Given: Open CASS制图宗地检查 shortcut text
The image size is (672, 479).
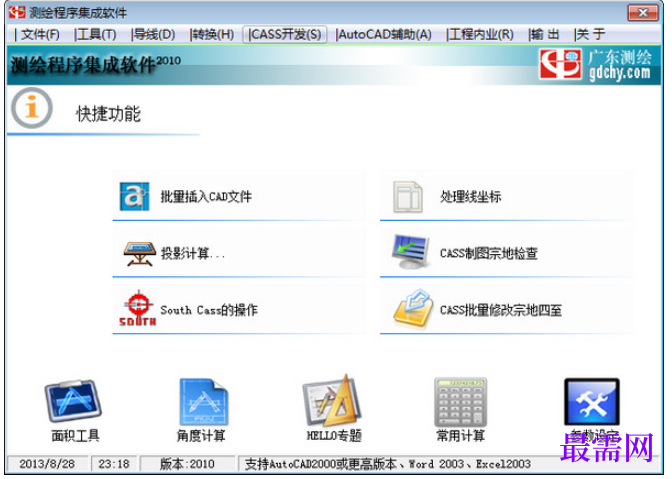Looking at the screenshot, I should tap(489, 253).
